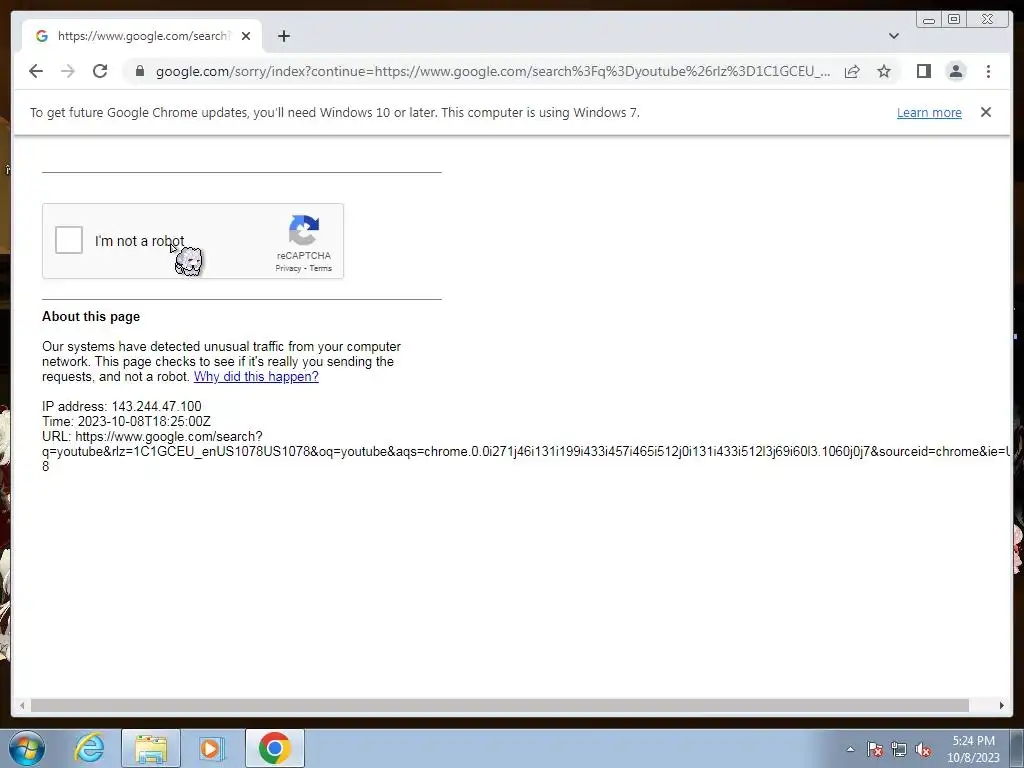Viewport: 1024px width, 768px height.
Task: Click the scrollbar right arrow
Action: click(1002, 705)
